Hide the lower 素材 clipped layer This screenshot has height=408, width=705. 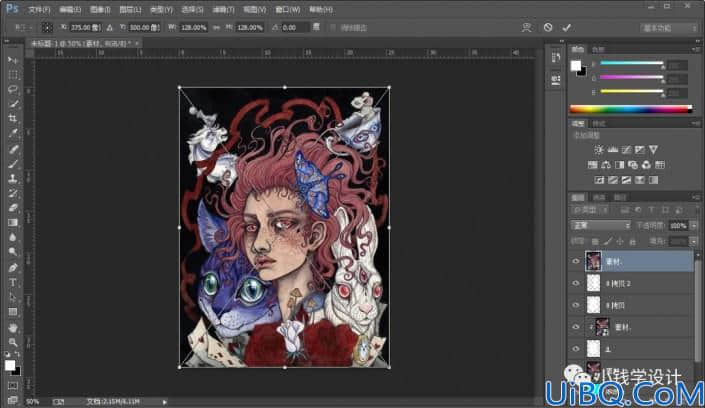576,327
